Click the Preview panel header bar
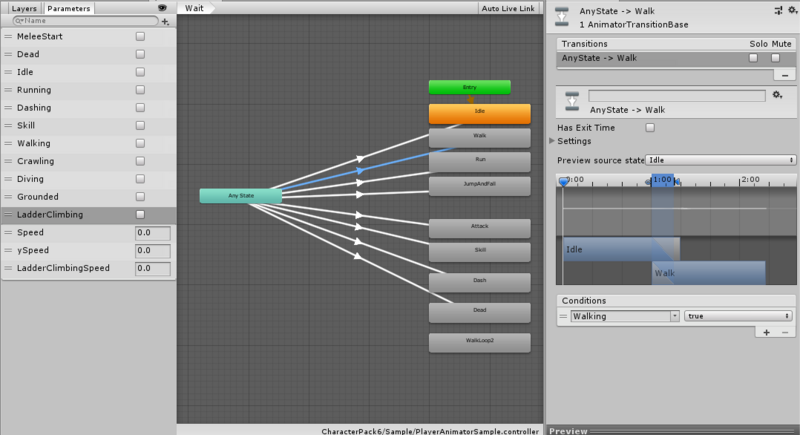The width and height of the screenshot is (800, 435). tap(672, 430)
